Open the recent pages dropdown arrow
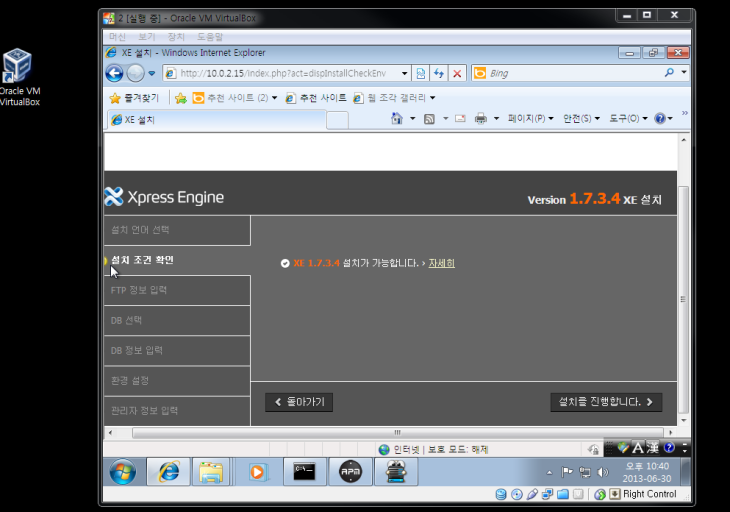Image resolution: width=730 pixels, height=512 pixels. (x=152, y=73)
